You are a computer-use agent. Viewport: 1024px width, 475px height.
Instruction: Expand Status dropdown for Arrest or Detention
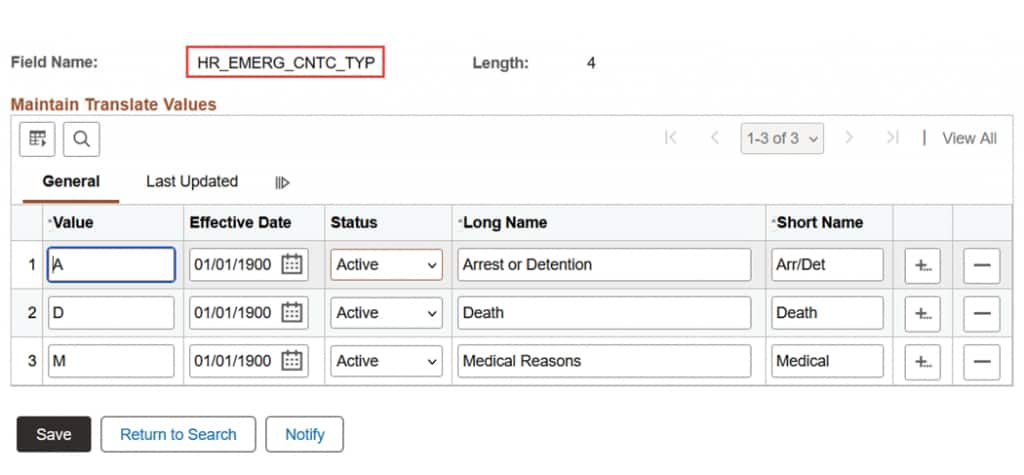[386, 265]
